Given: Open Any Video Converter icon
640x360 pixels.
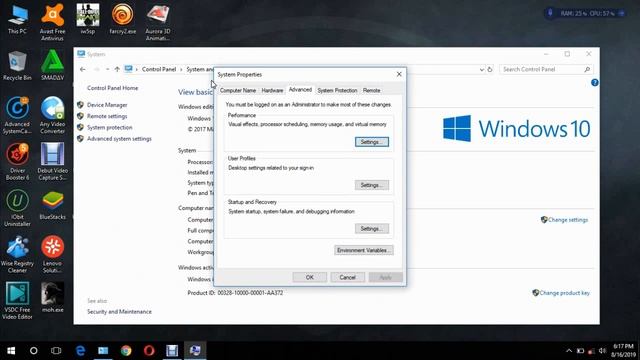Looking at the screenshot, I should [52, 115].
